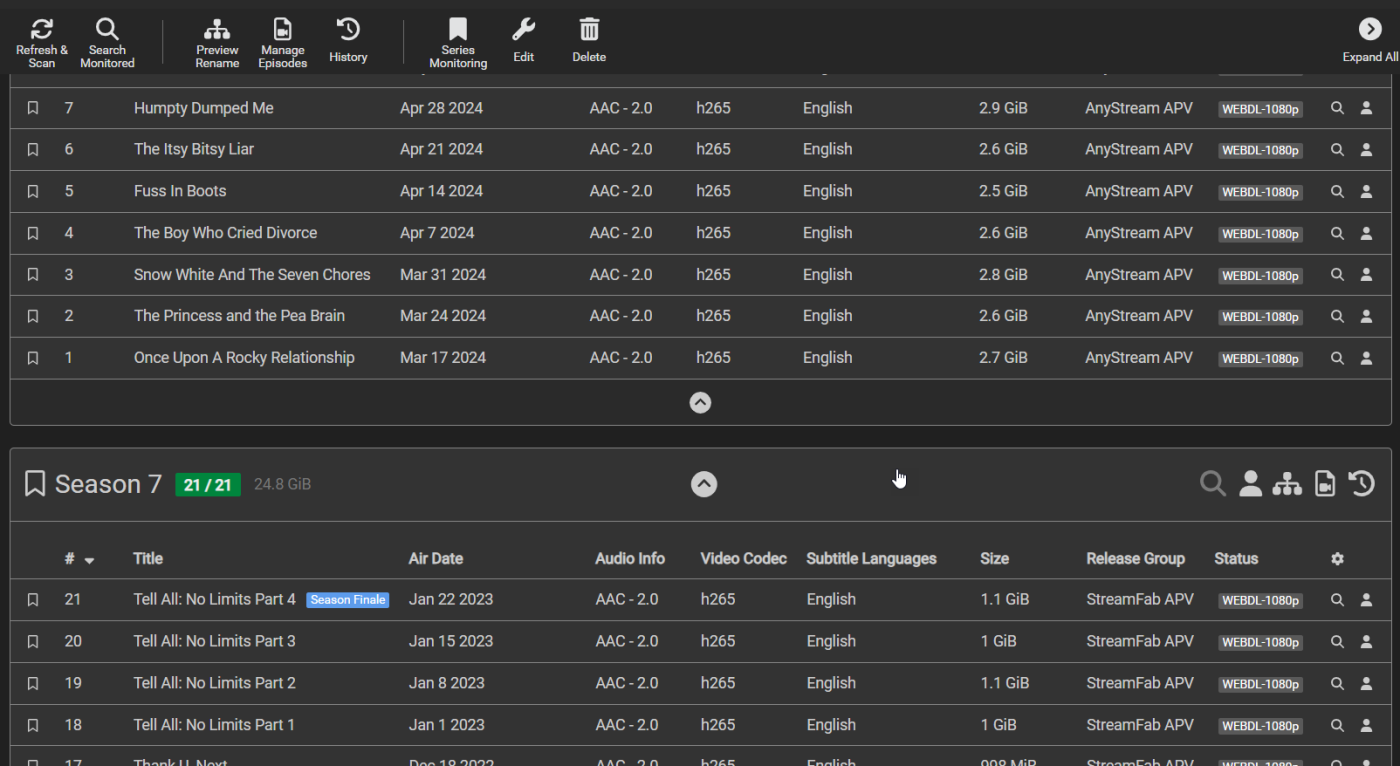Search for The Itsy Bitsy Liar episode
The width and height of the screenshot is (1400, 766).
click(1337, 150)
